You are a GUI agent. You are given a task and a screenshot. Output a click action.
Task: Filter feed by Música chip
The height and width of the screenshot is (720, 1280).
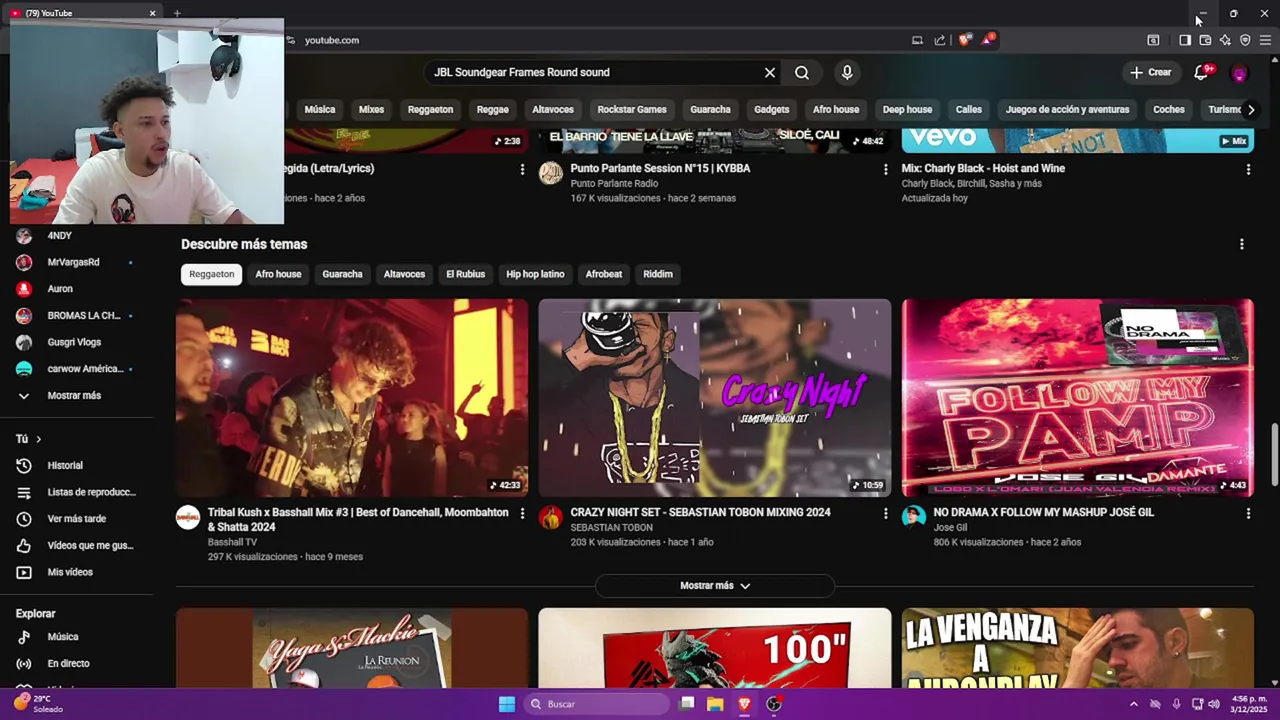click(x=320, y=109)
